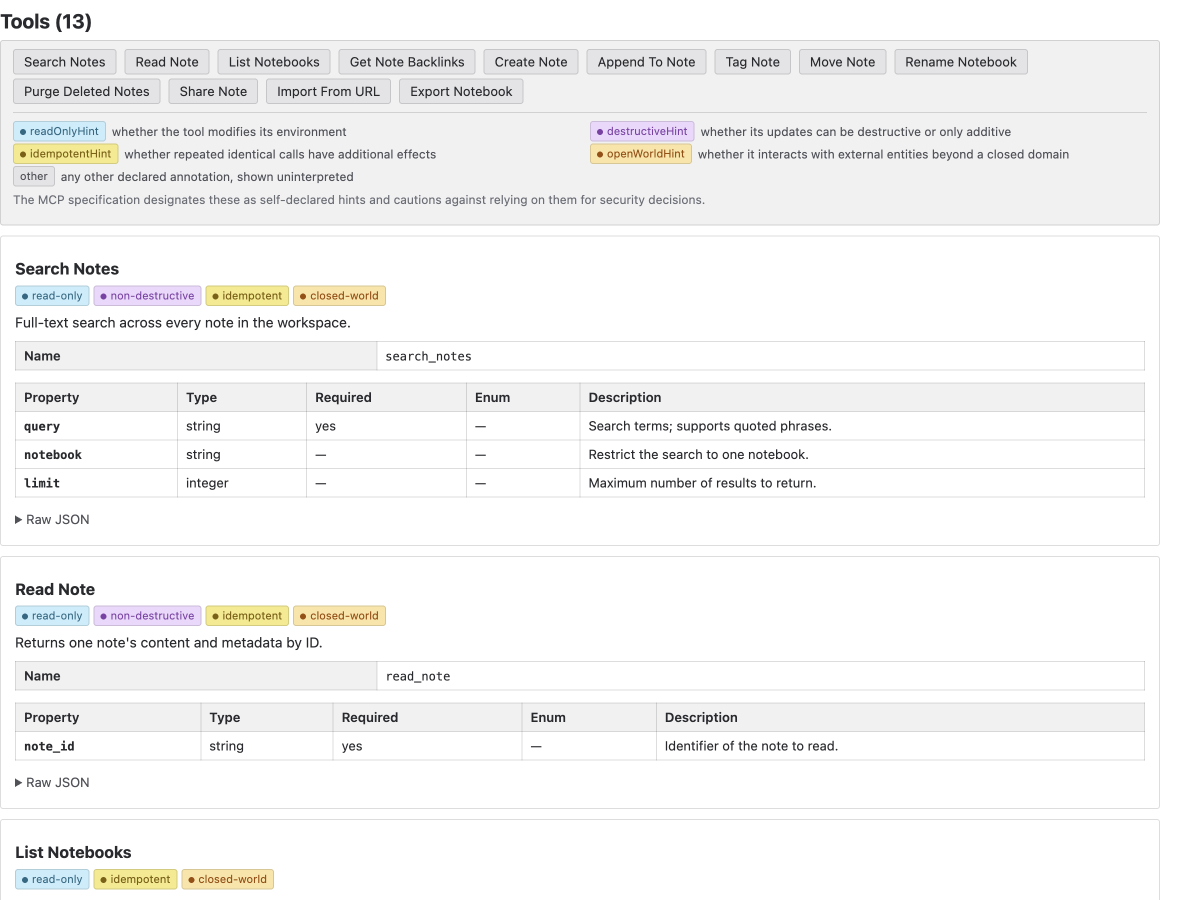Image resolution: width=1200 pixels, height=900 pixels.
Task: Click the closed-world badge under Read Note
Action: click(339, 616)
